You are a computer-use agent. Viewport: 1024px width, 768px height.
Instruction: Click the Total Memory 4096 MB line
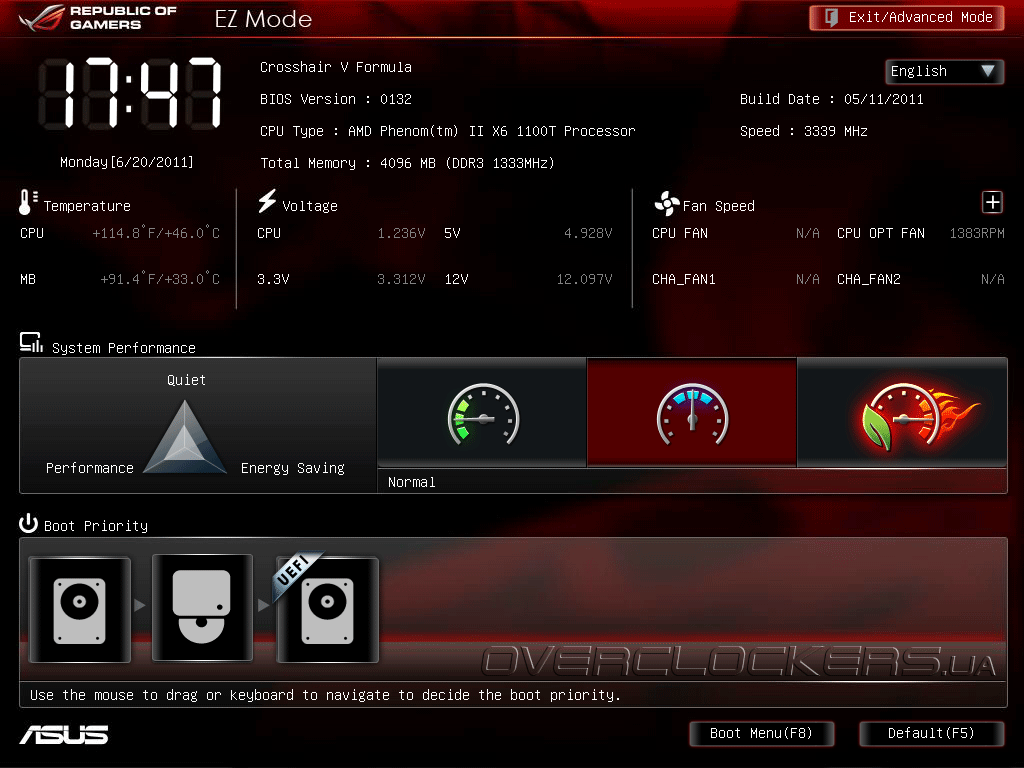(407, 163)
